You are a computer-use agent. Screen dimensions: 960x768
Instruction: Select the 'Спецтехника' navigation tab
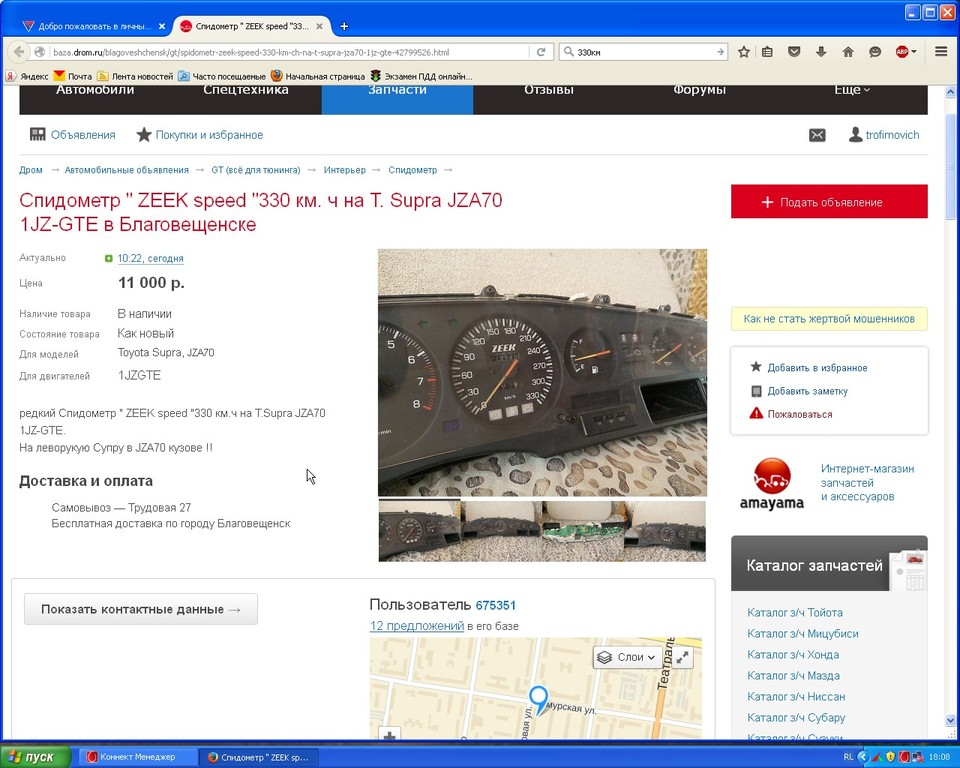click(246, 91)
